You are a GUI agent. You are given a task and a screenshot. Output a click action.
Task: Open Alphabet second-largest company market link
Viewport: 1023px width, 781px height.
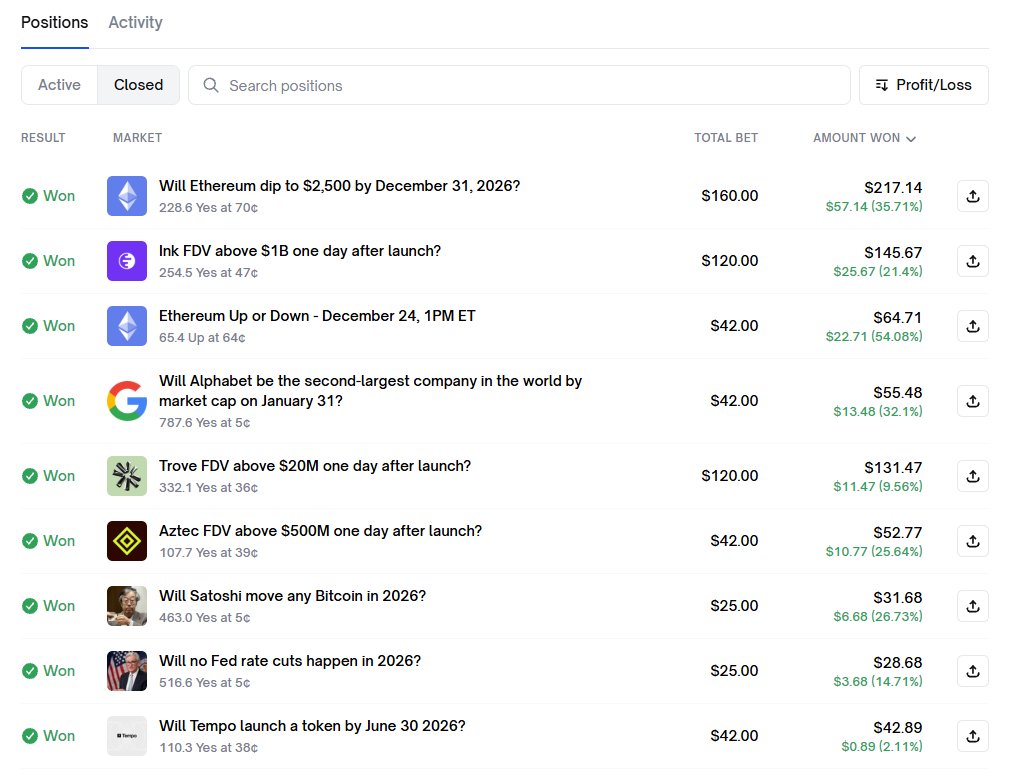(371, 391)
